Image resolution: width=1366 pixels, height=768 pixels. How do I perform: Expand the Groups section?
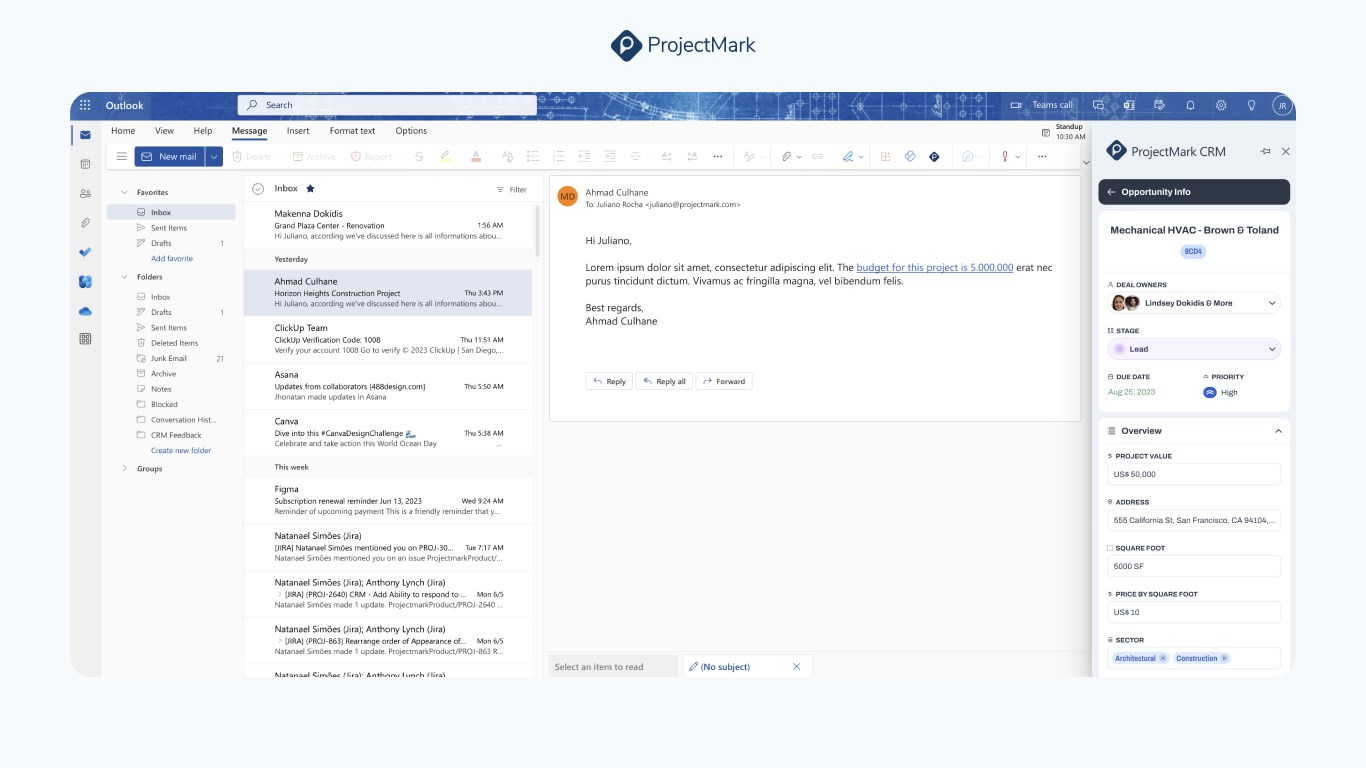[125, 468]
